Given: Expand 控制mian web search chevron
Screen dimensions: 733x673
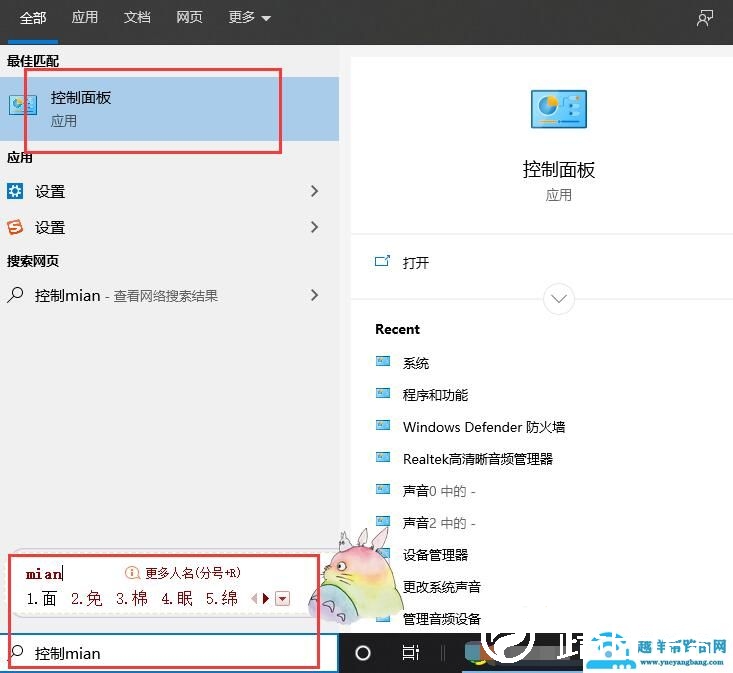Looking at the screenshot, I should pyautogui.click(x=314, y=295).
